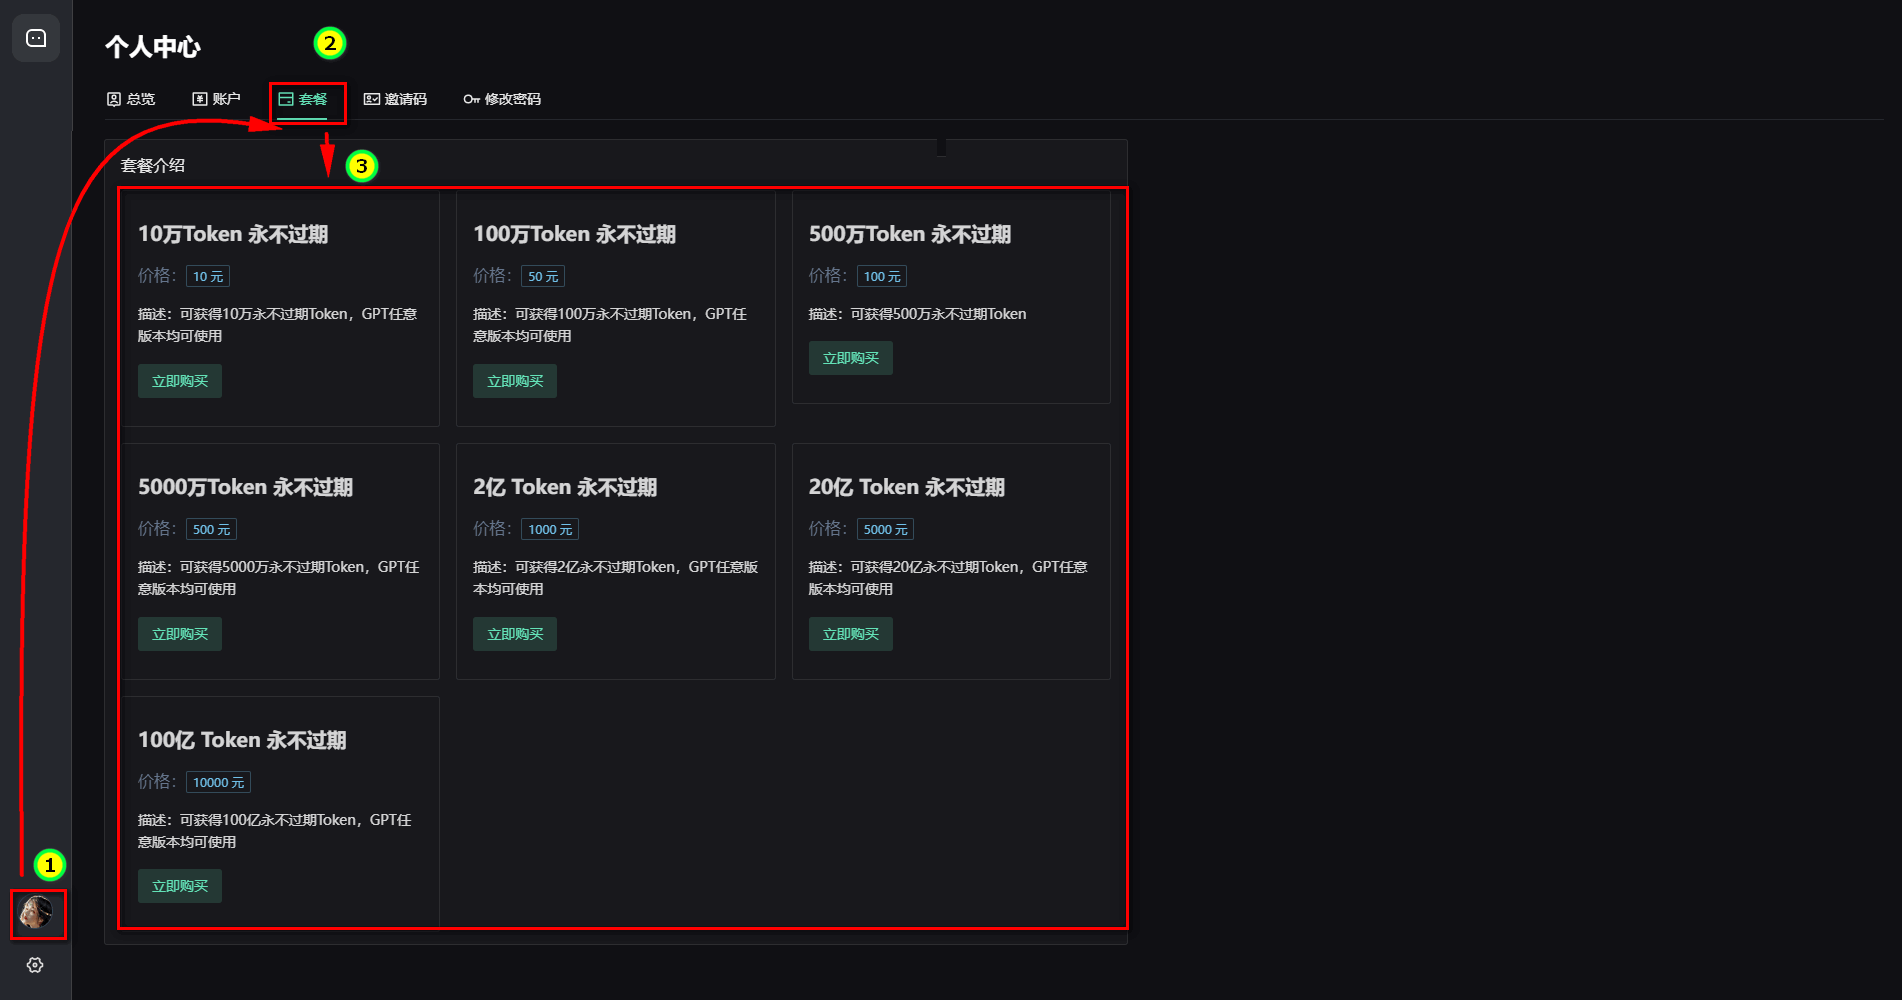The image size is (1902, 1000).
Task: Switch to the 总览 tab
Action: (x=131, y=99)
